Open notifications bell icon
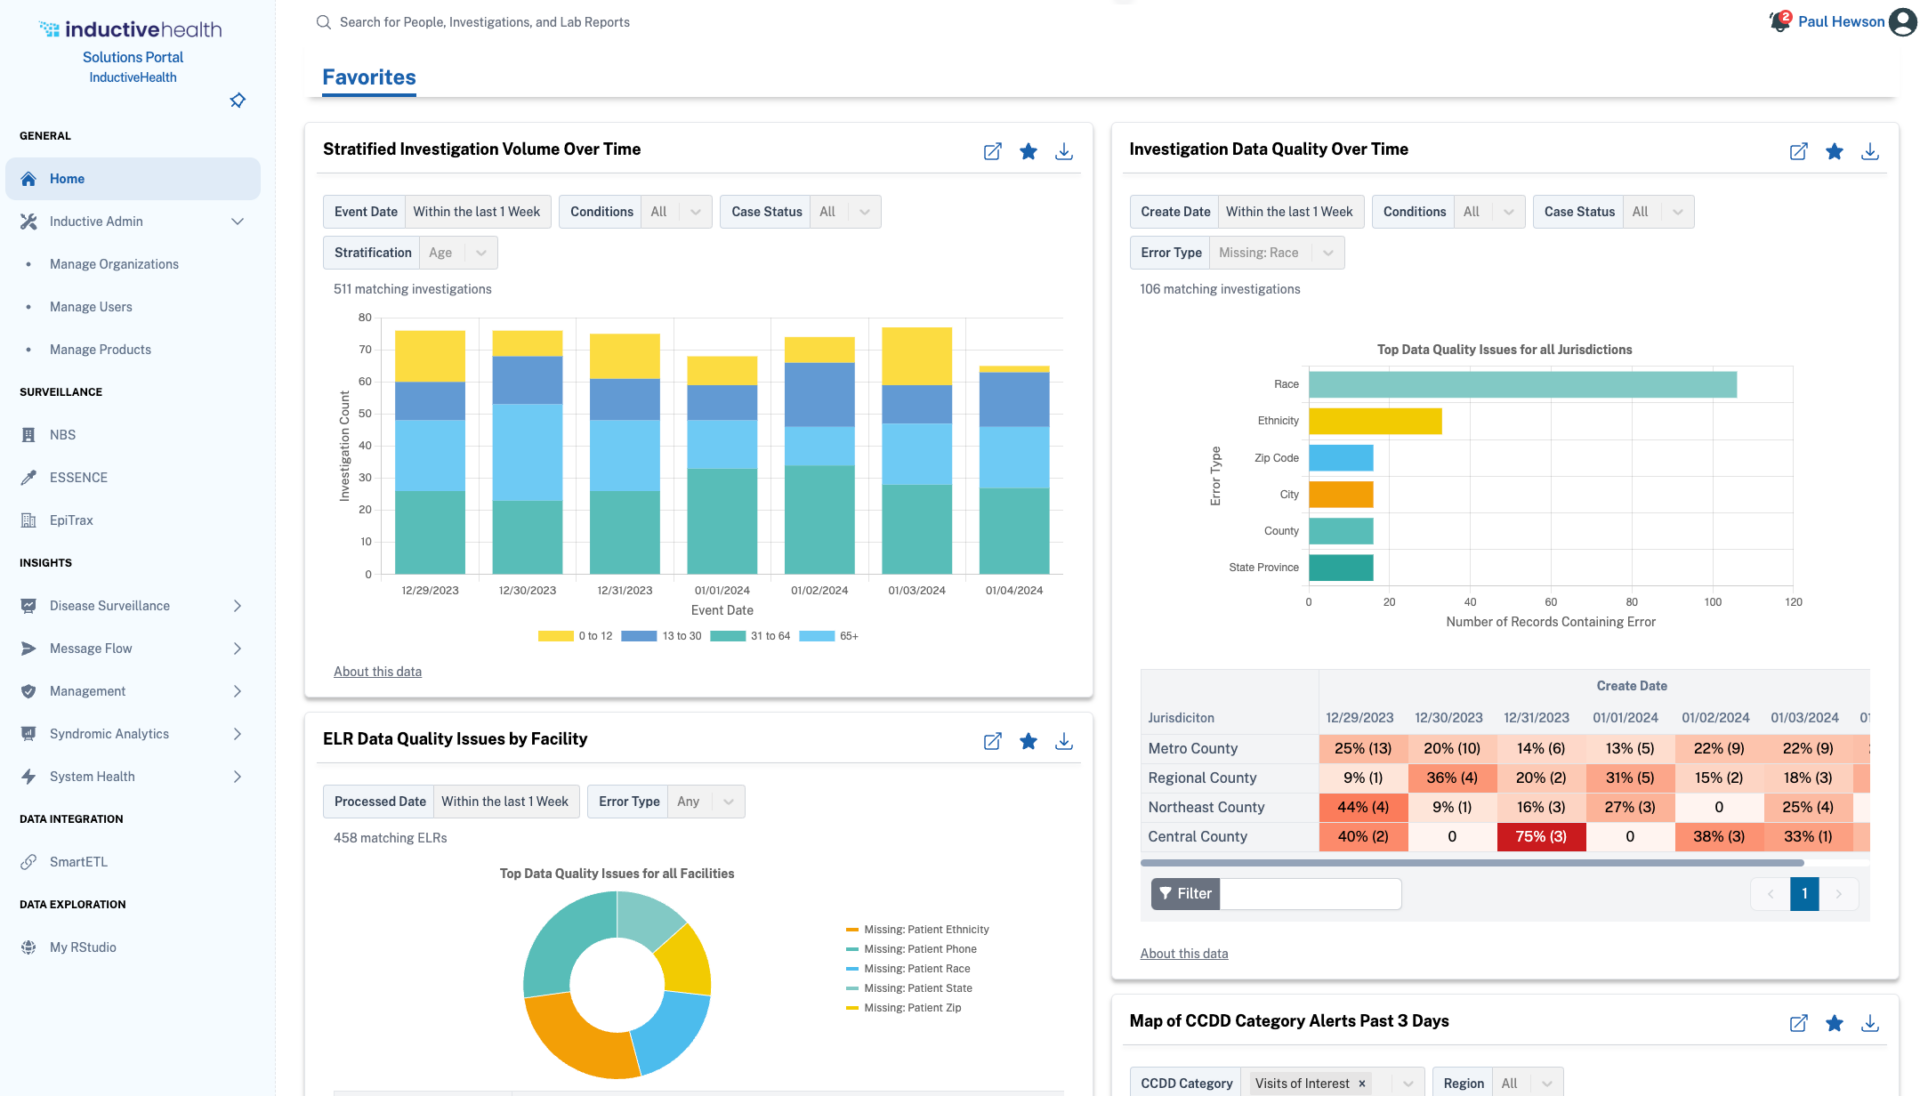This screenshot has width=1920, height=1096. click(x=1779, y=21)
